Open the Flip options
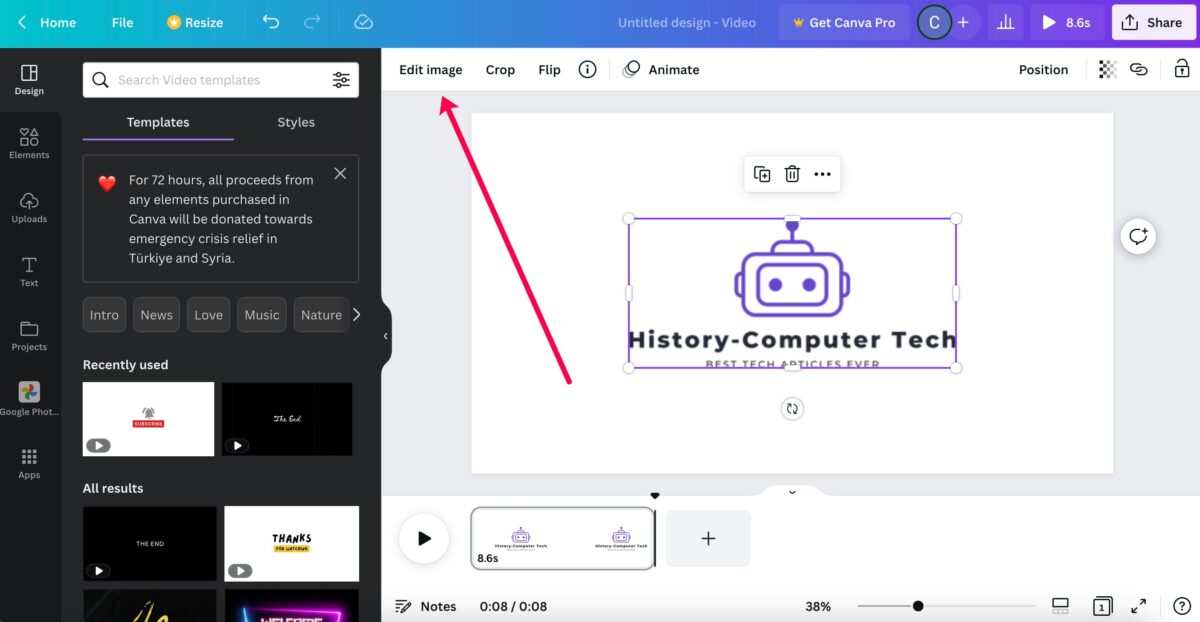1200x622 pixels. point(549,69)
